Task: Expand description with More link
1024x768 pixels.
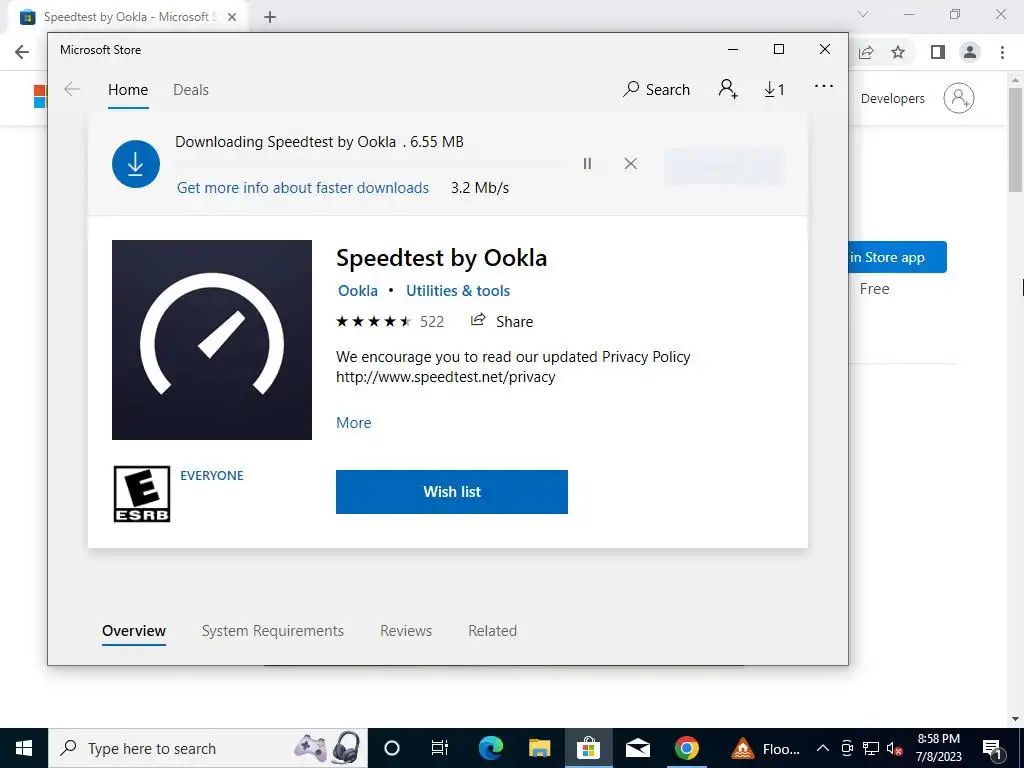Action: pos(353,423)
